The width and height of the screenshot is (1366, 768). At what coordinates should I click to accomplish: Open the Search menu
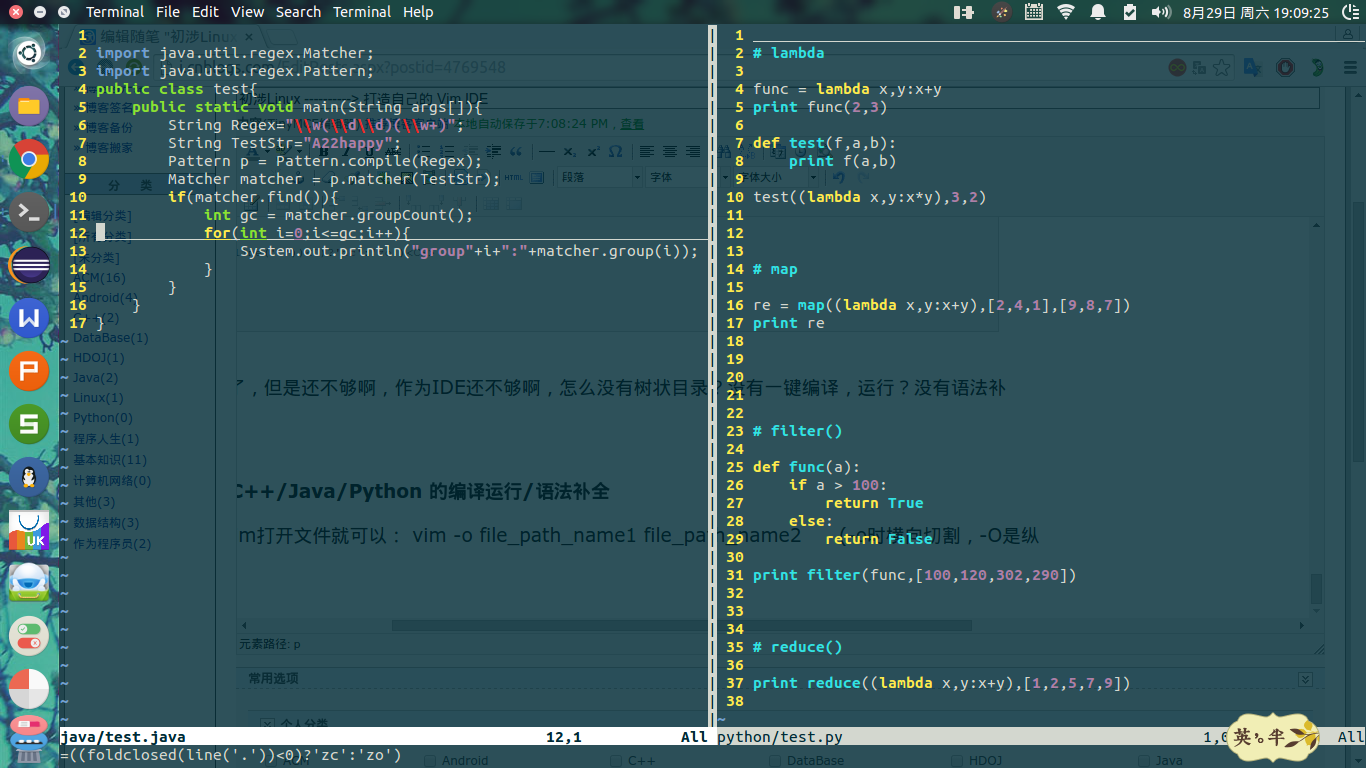(298, 12)
